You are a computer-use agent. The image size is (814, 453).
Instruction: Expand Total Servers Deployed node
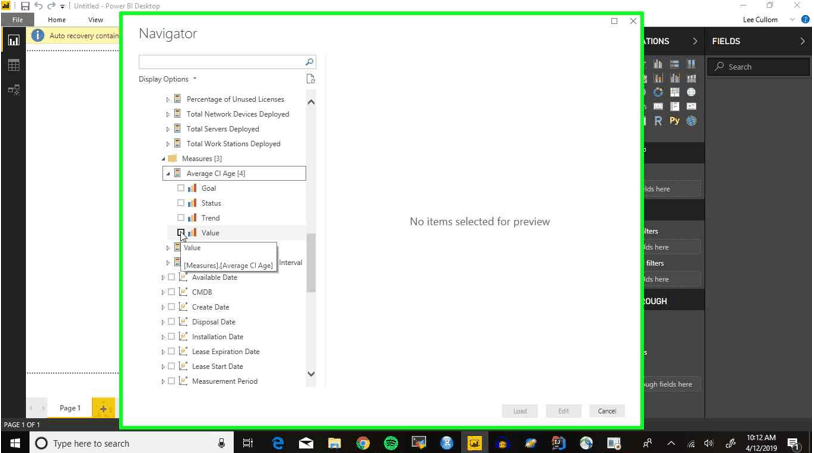pos(168,129)
